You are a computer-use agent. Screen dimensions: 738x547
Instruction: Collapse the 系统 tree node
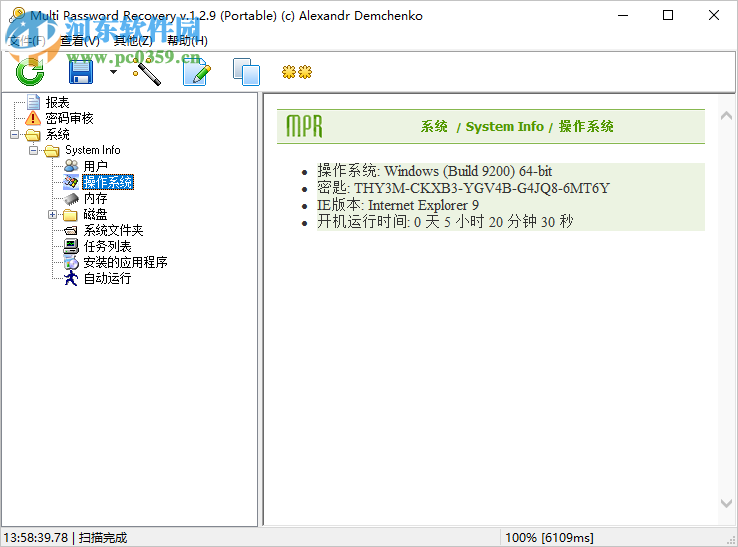point(15,135)
